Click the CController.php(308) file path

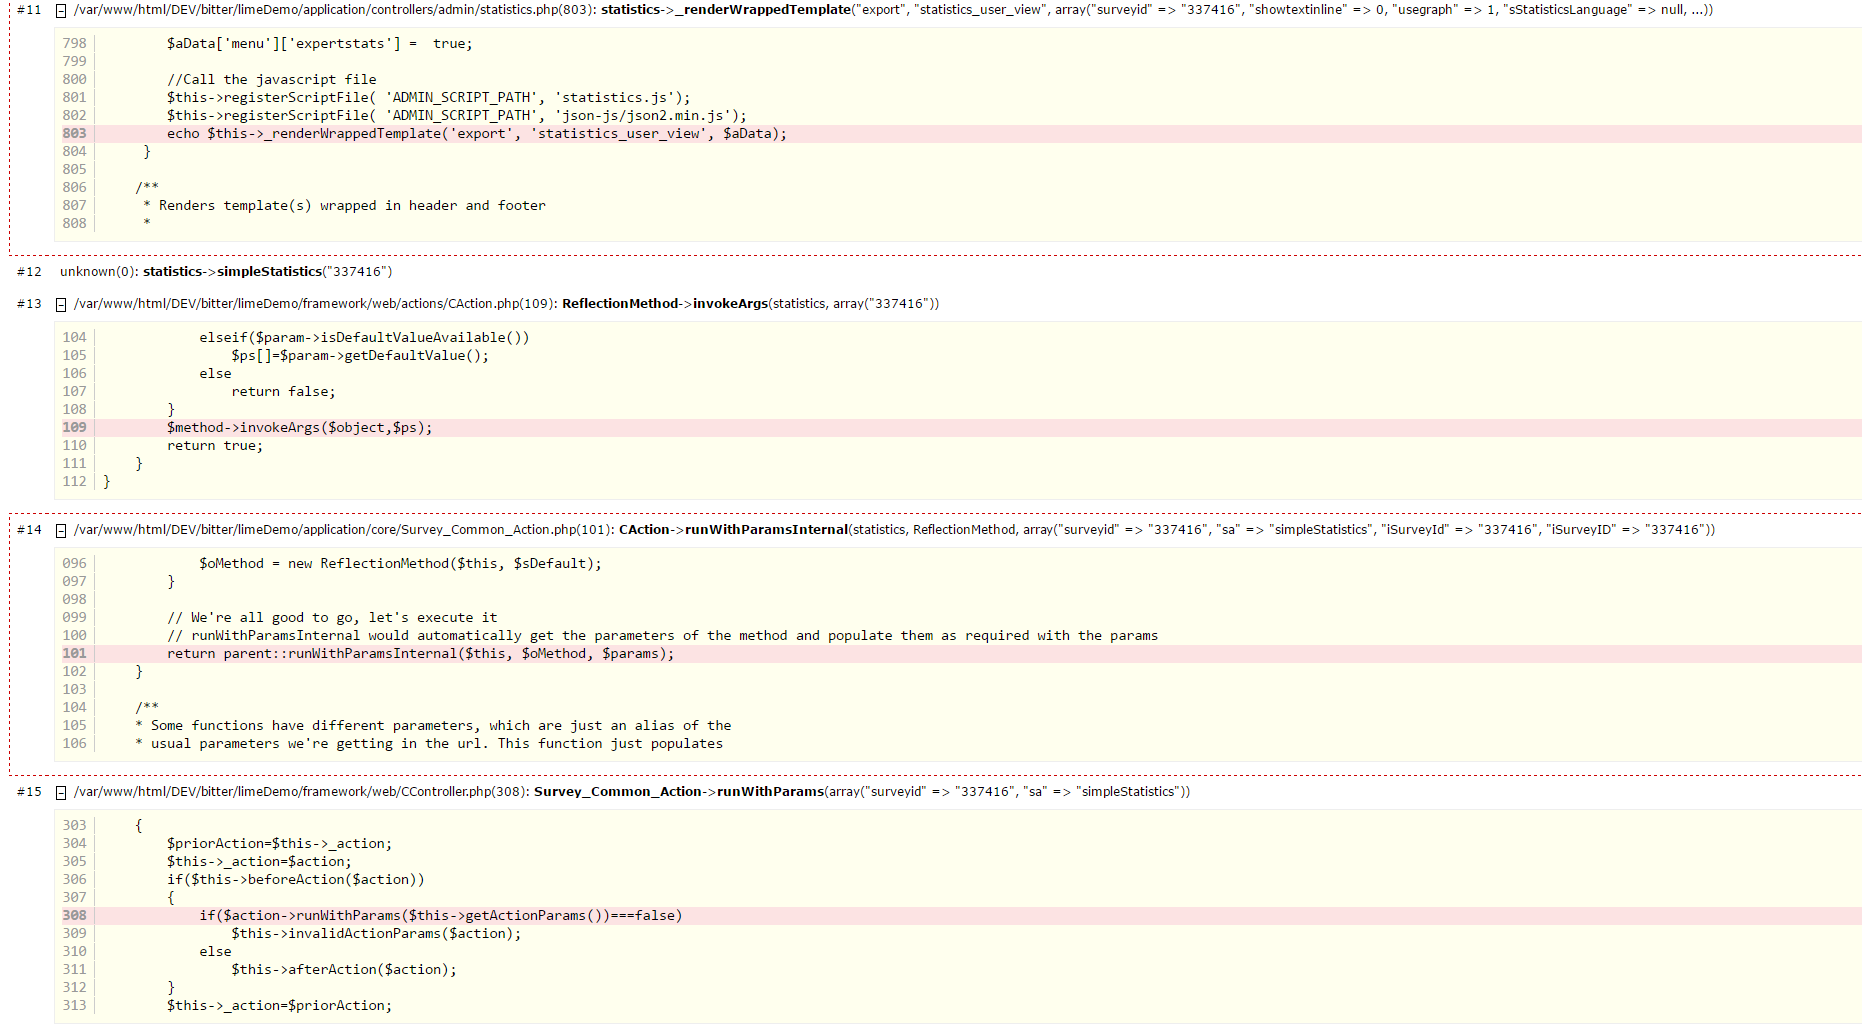pos(301,792)
